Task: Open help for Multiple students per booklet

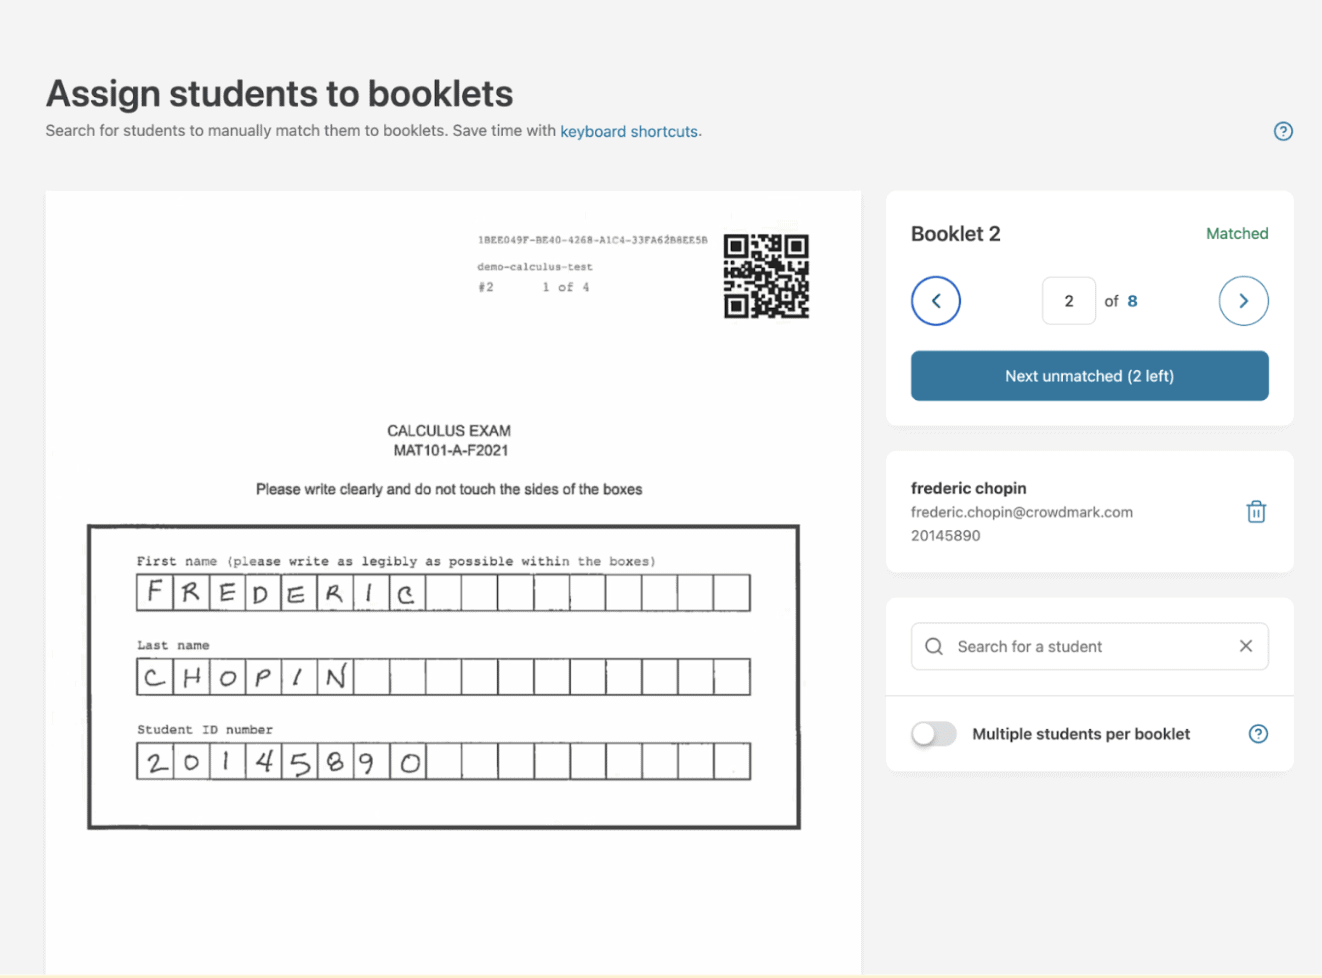Action: (x=1258, y=734)
